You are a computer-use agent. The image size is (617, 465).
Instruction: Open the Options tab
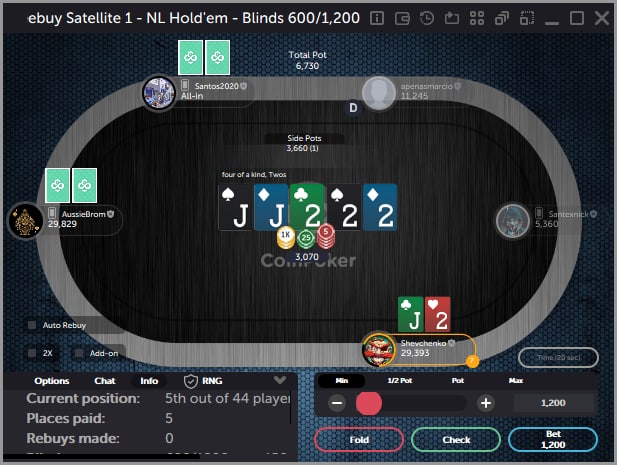pyautogui.click(x=52, y=381)
